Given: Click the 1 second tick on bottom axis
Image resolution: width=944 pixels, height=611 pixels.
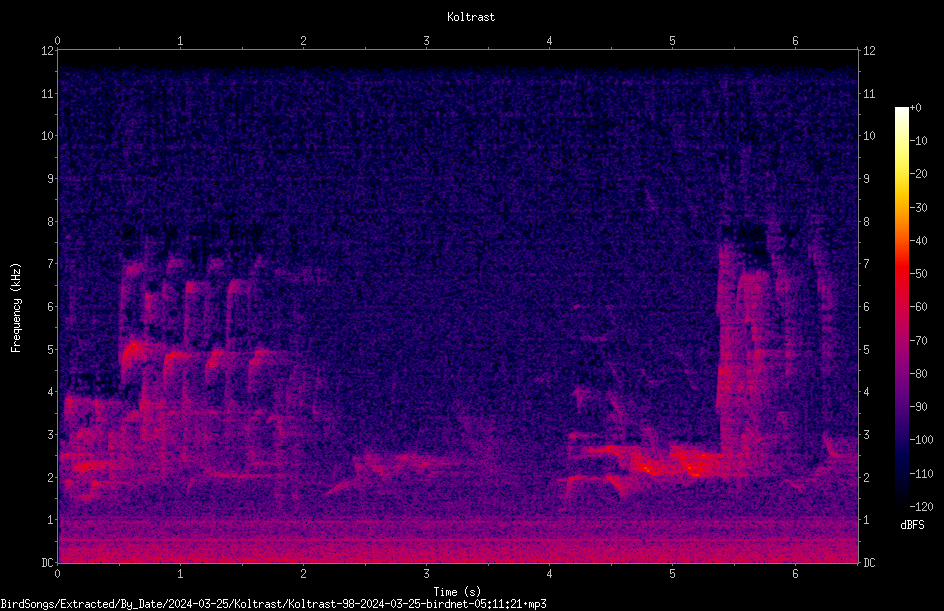Looking at the screenshot, I should (x=180, y=574).
